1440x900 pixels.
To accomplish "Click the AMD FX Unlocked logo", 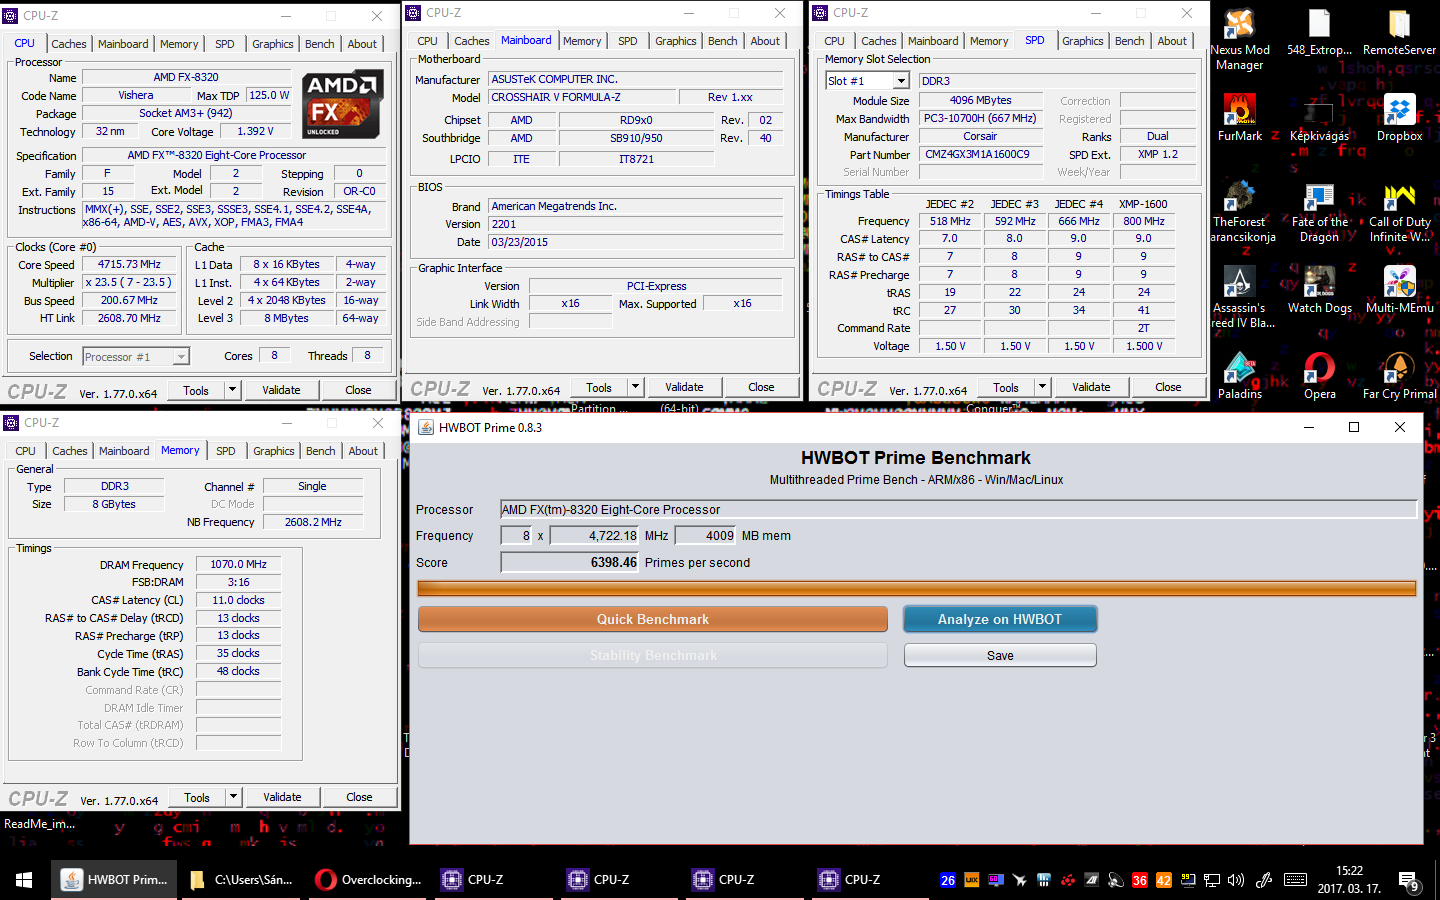I will [x=343, y=104].
